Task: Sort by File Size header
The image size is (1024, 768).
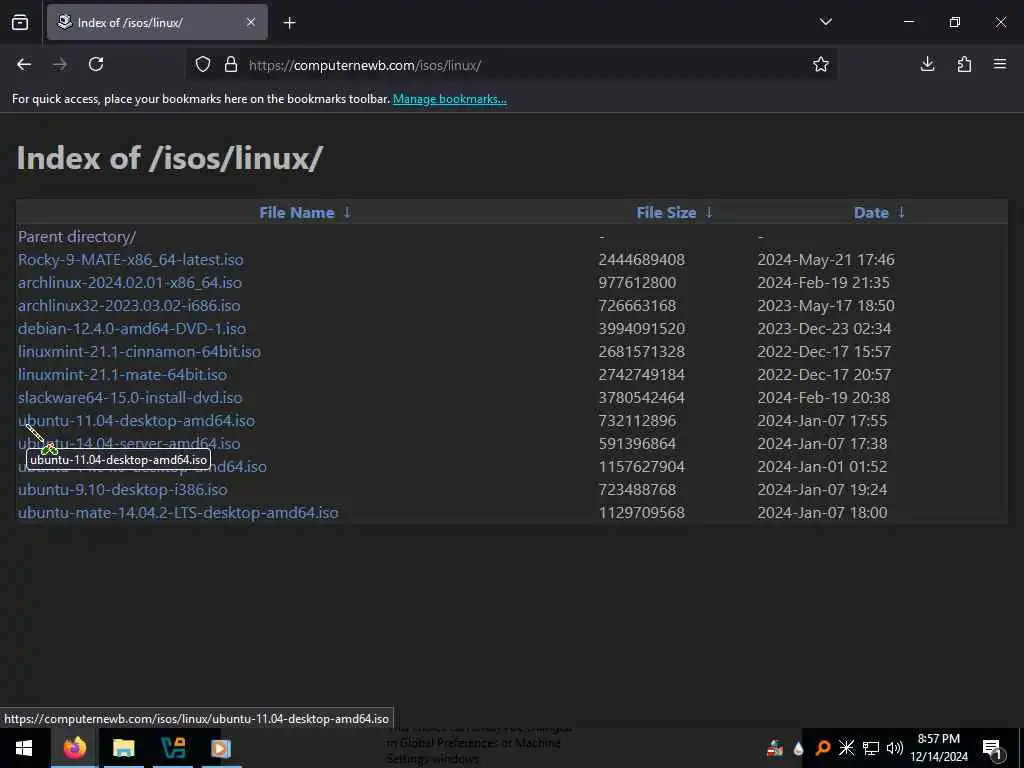Action: click(x=666, y=212)
